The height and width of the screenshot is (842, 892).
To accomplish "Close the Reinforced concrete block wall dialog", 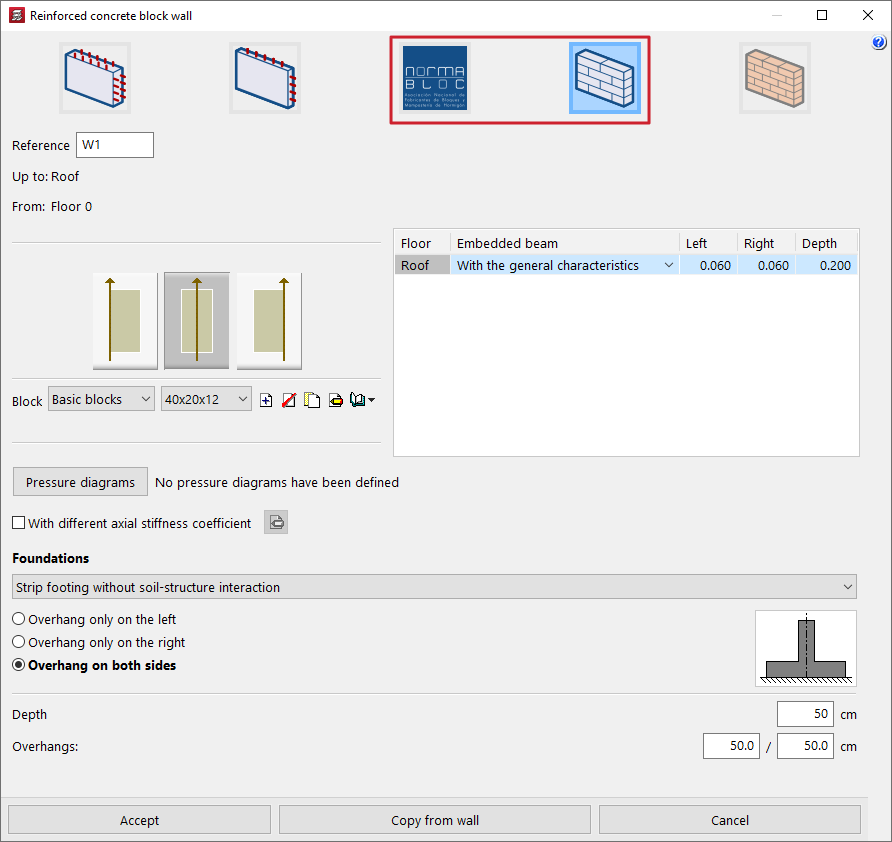I will (868, 15).
